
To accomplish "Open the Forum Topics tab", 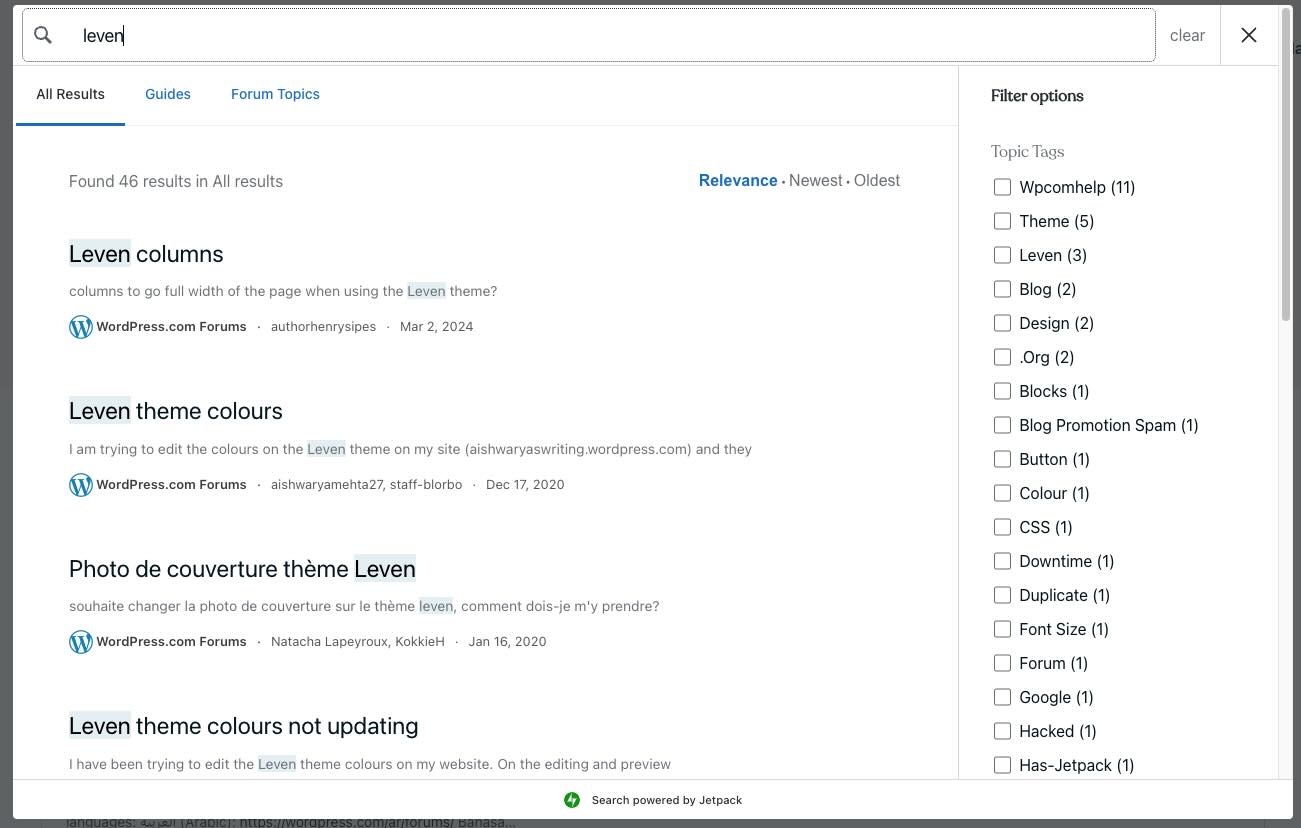I will pyautogui.click(x=275, y=94).
